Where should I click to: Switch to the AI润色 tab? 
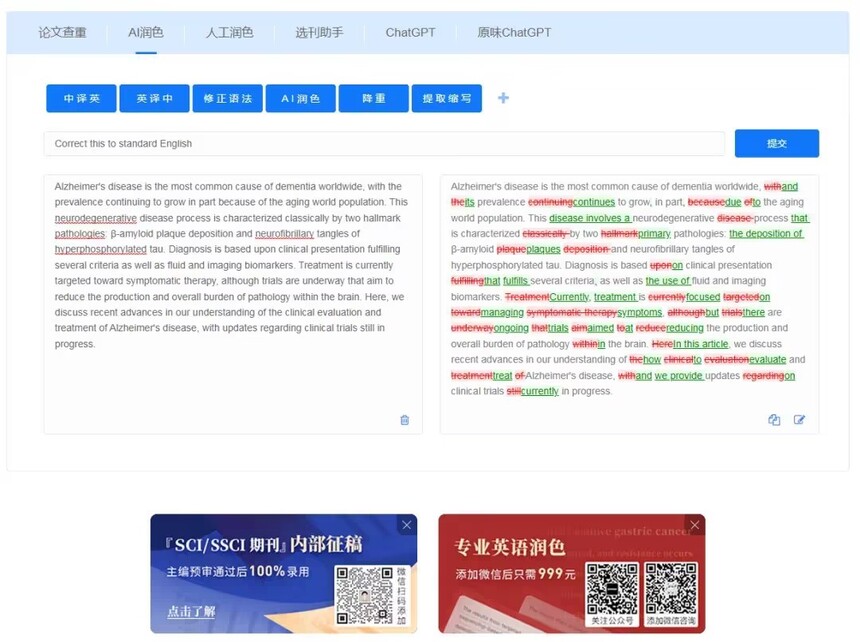point(145,33)
